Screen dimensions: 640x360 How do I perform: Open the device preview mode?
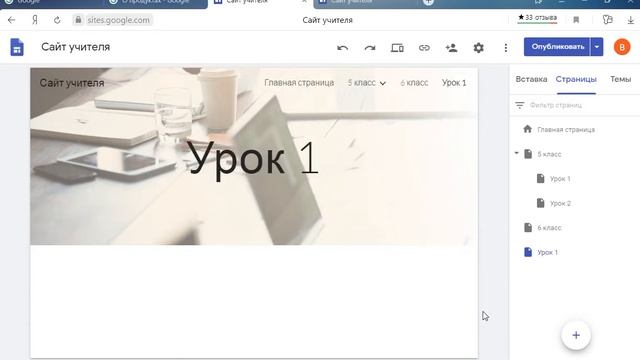397,48
